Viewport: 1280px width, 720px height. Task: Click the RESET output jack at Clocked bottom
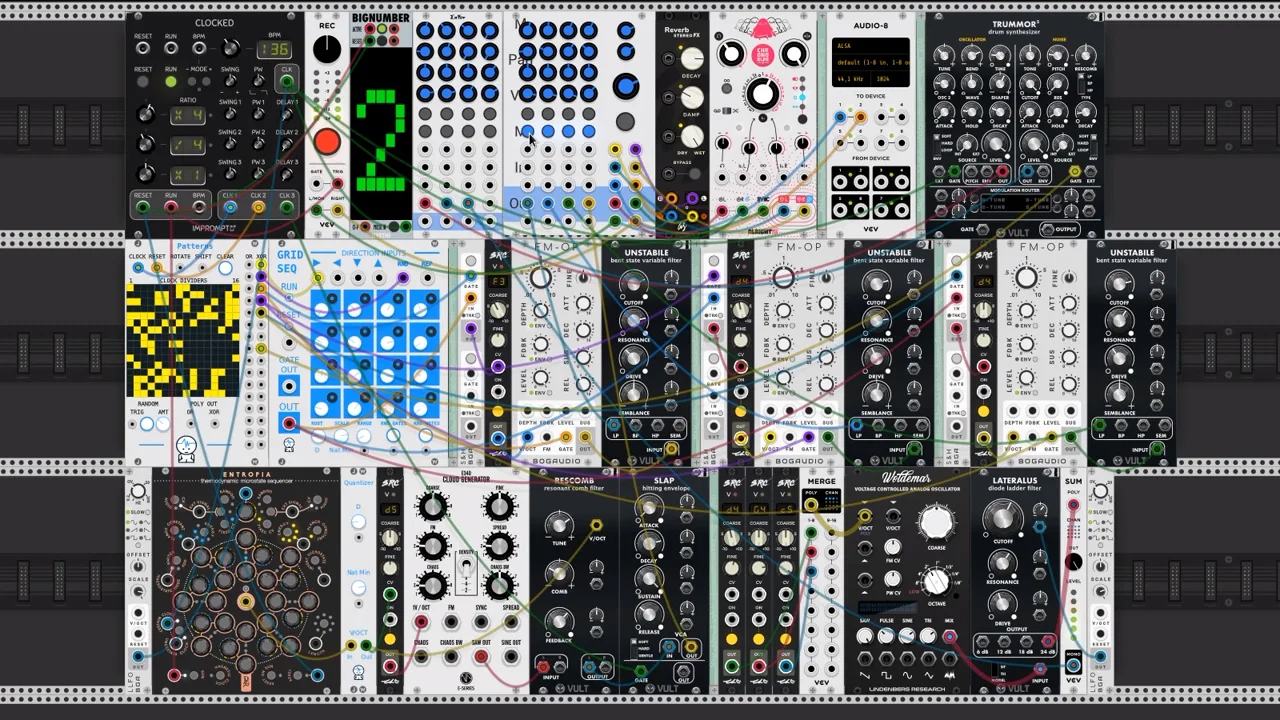click(143, 207)
